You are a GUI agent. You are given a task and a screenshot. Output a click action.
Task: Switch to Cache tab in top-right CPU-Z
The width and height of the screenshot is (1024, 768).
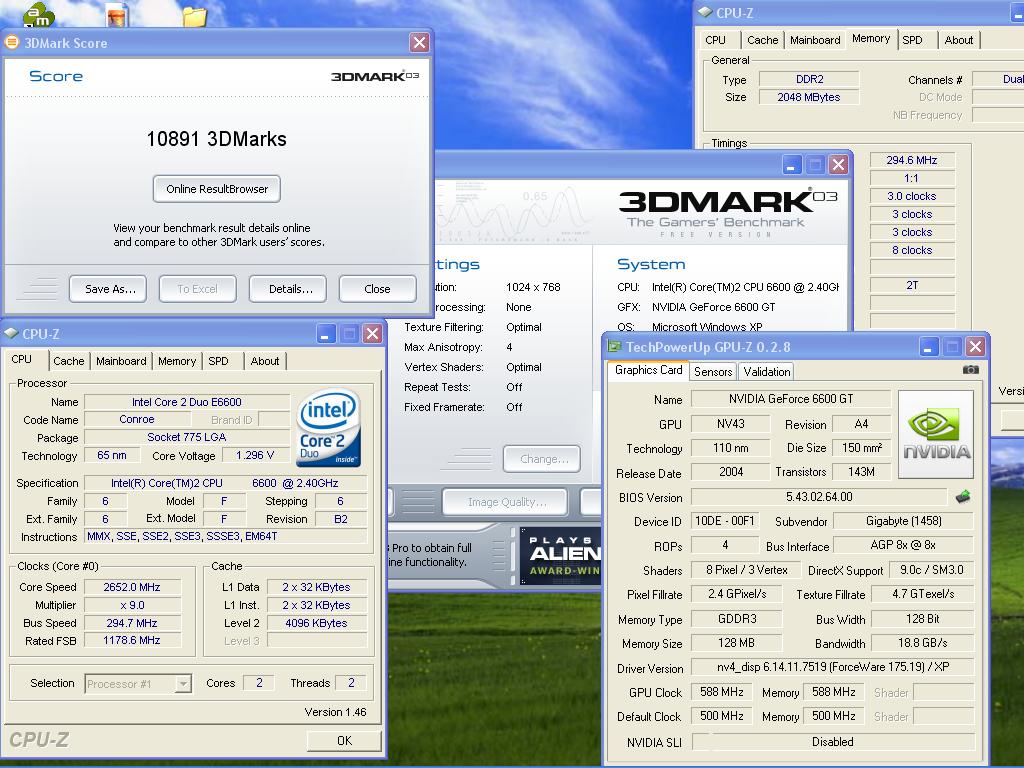tap(762, 40)
